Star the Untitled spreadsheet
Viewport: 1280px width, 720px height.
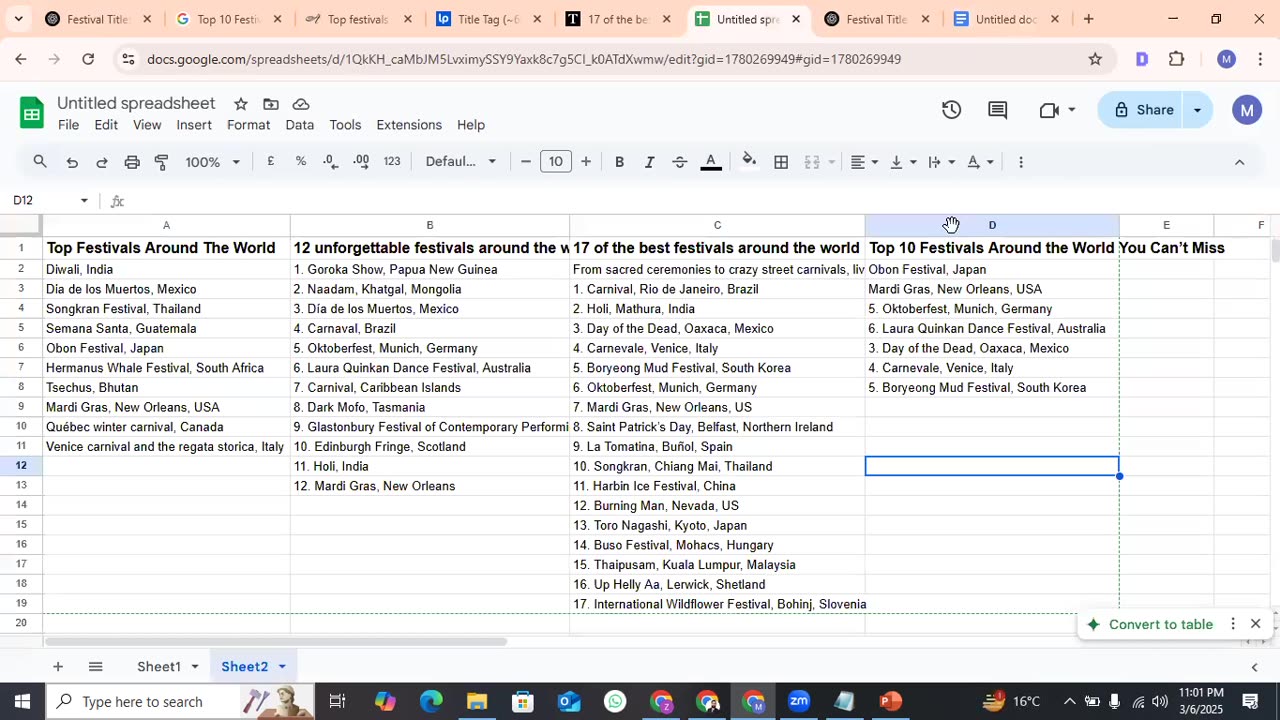(241, 104)
